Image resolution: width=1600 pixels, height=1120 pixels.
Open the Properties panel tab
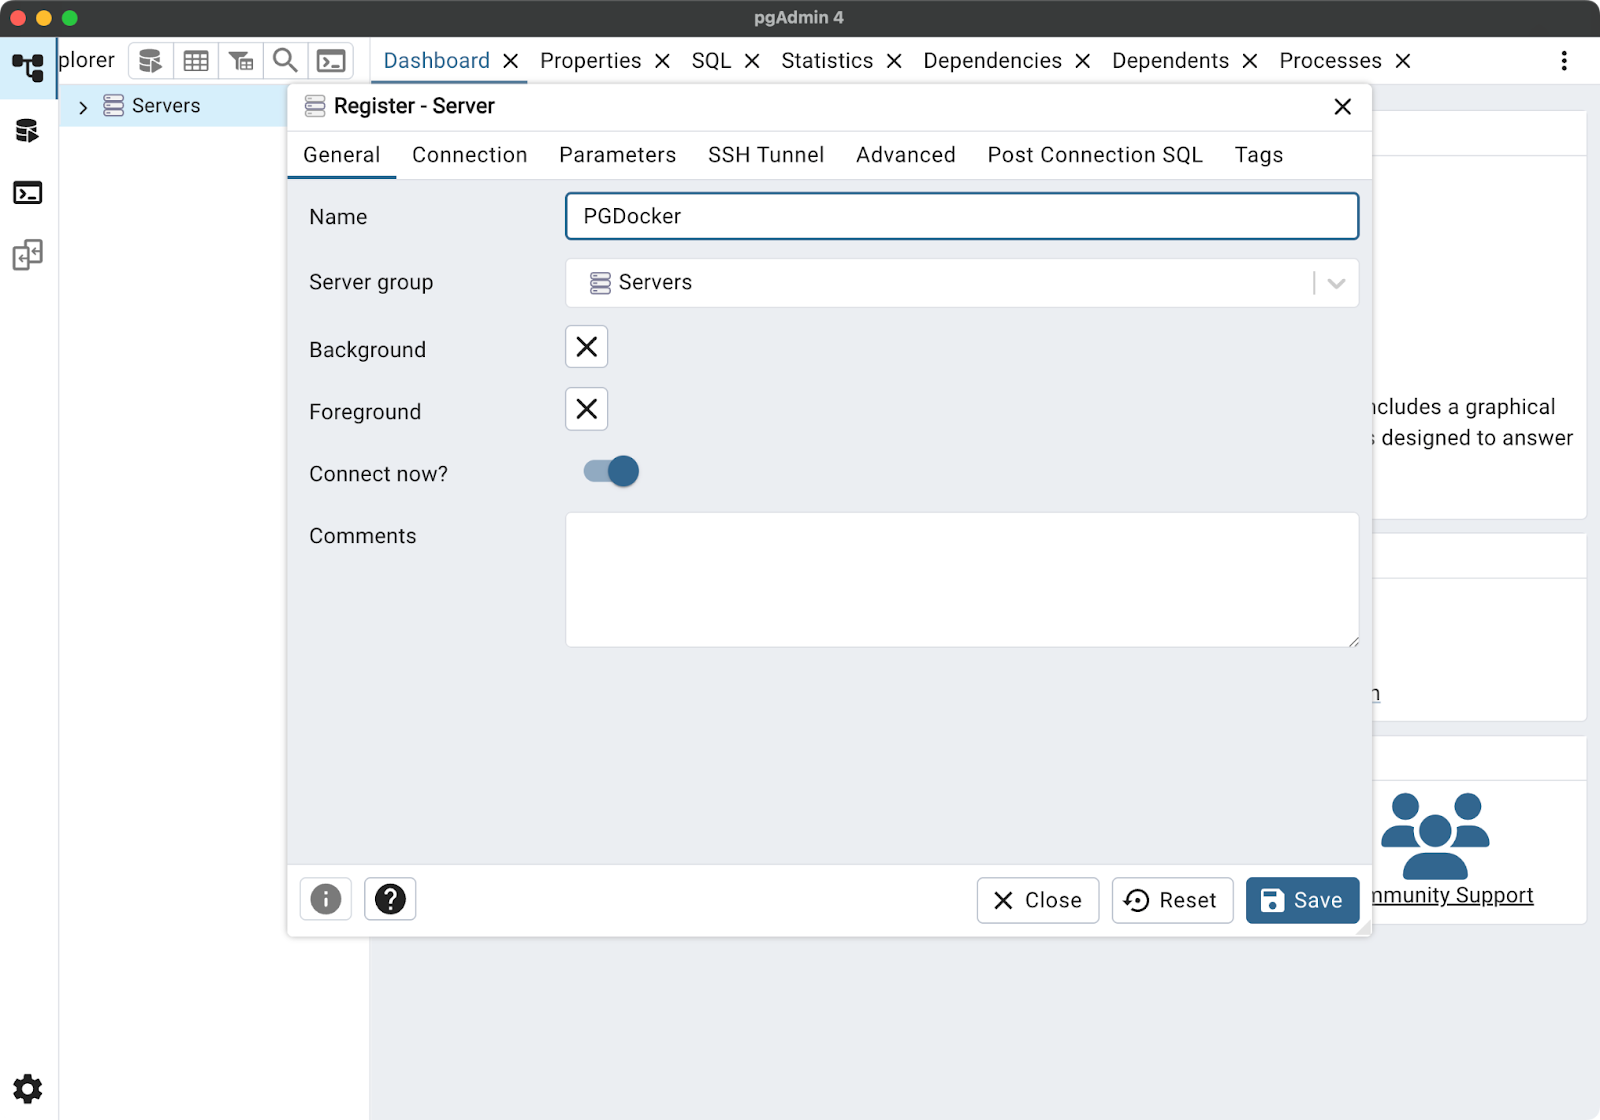click(591, 61)
